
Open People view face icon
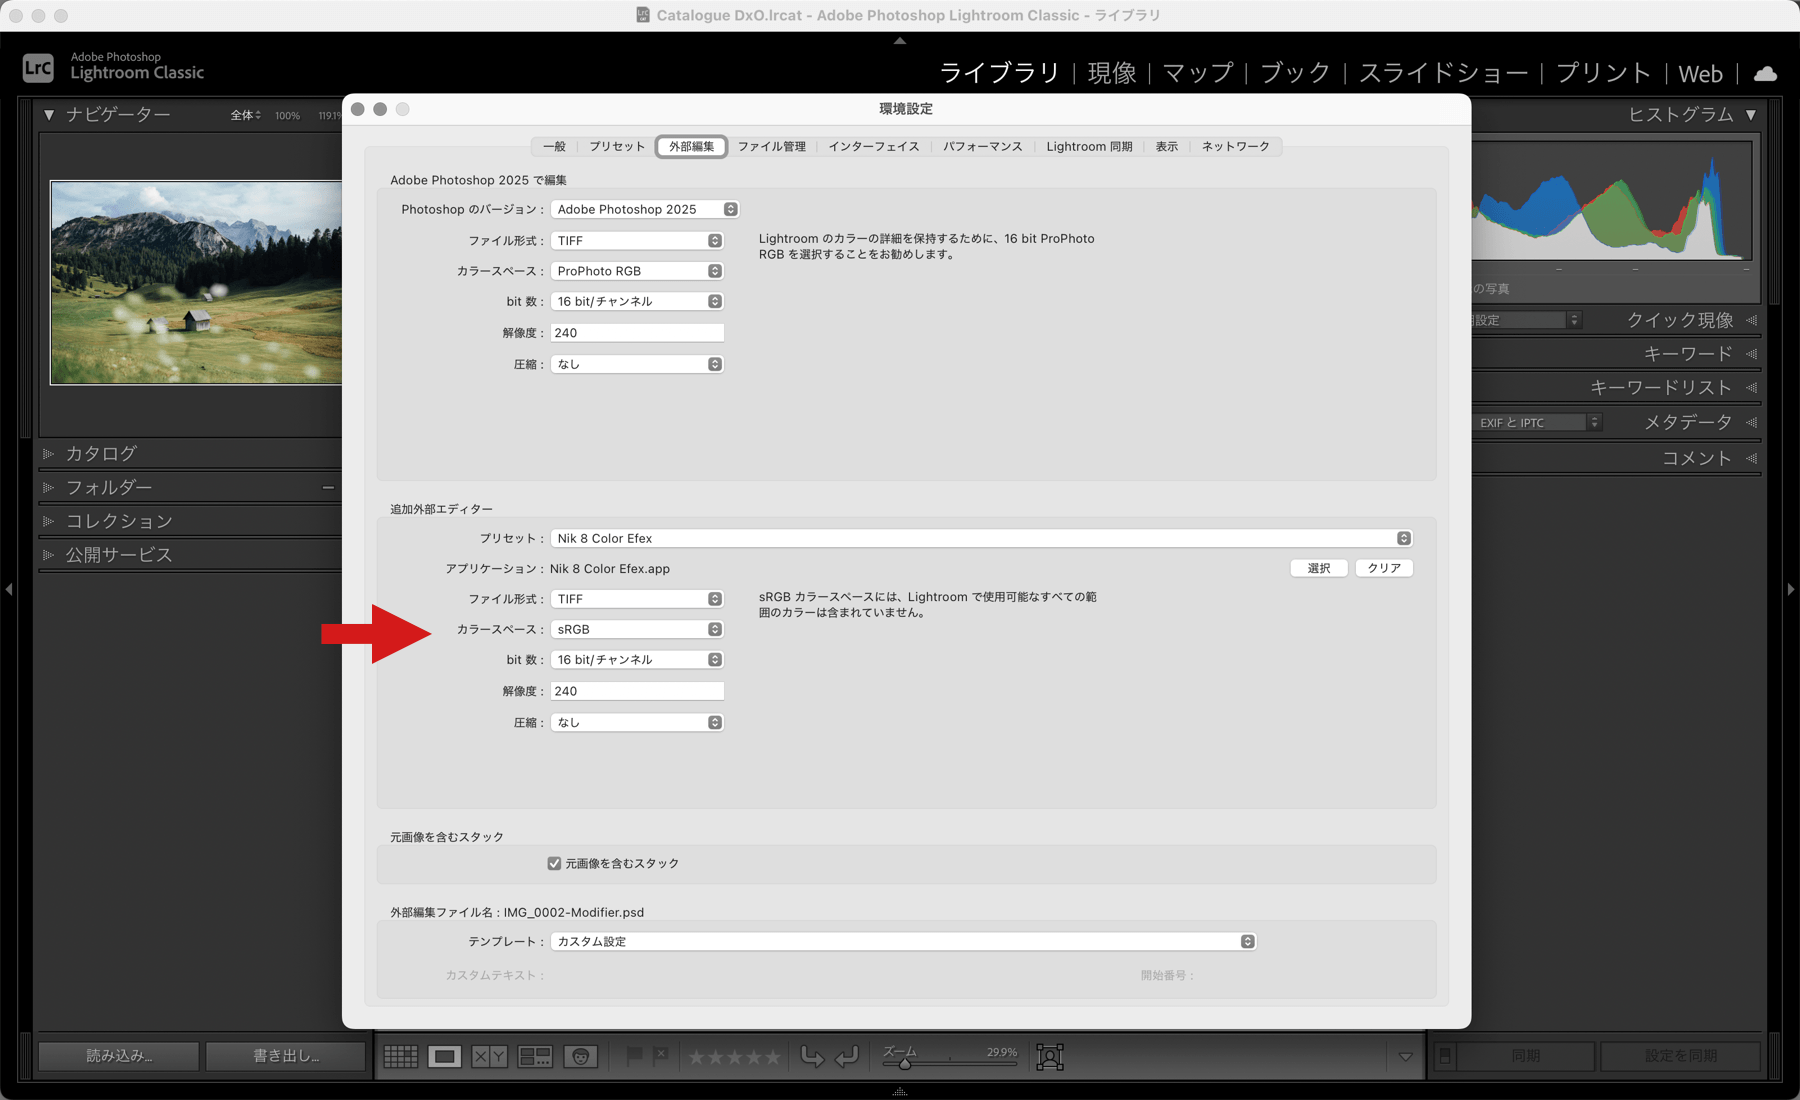[x=581, y=1056]
